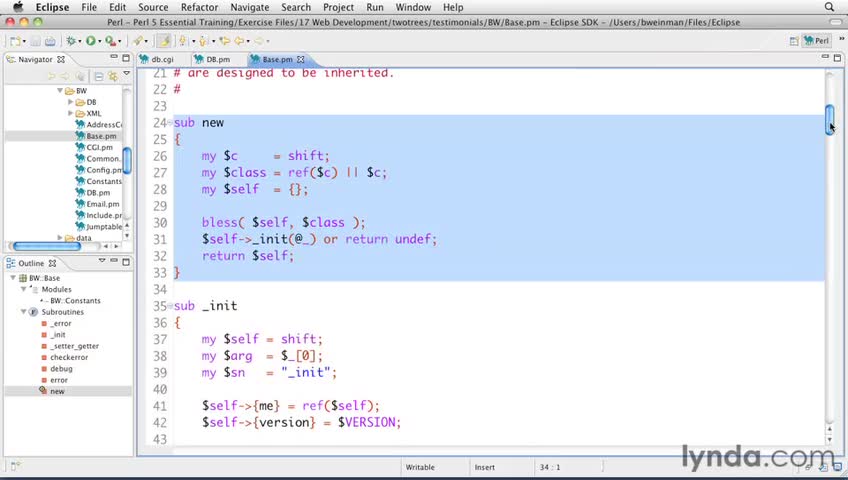This screenshot has width=848, height=480.
Task: Click the Search flashlight toolbar icon
Action: click(x=138, y=41)
